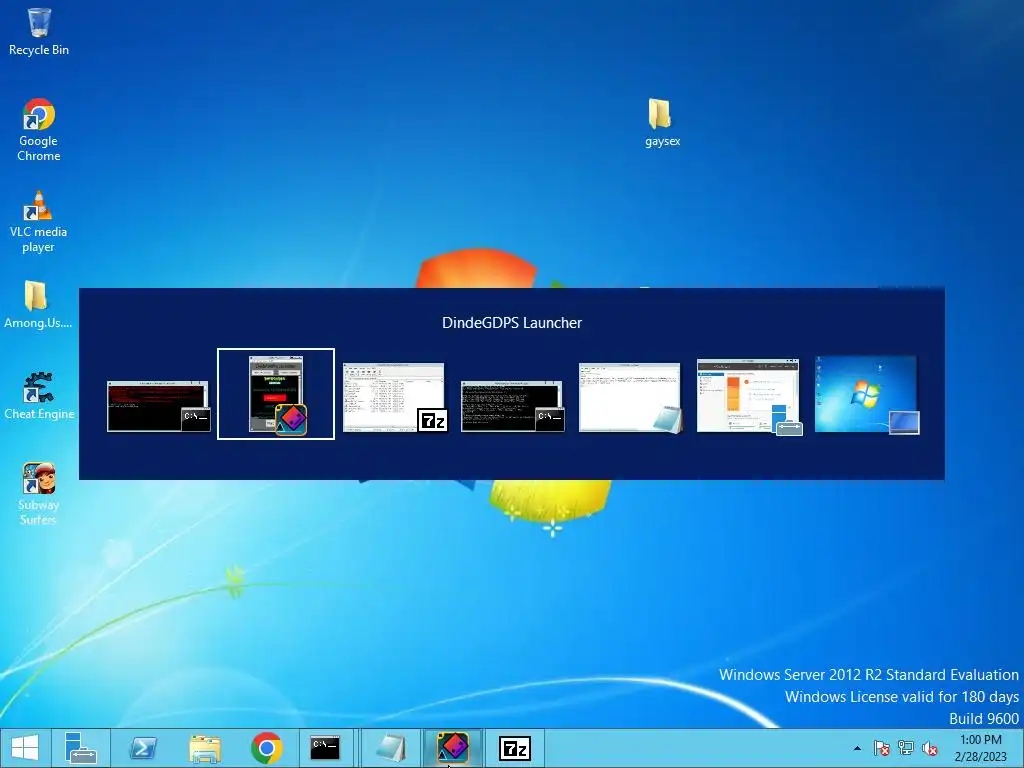Select the gaysex folder on the desktop
Image resolution: width=1024 pixels, height=768 pixels.
point(662,123)
